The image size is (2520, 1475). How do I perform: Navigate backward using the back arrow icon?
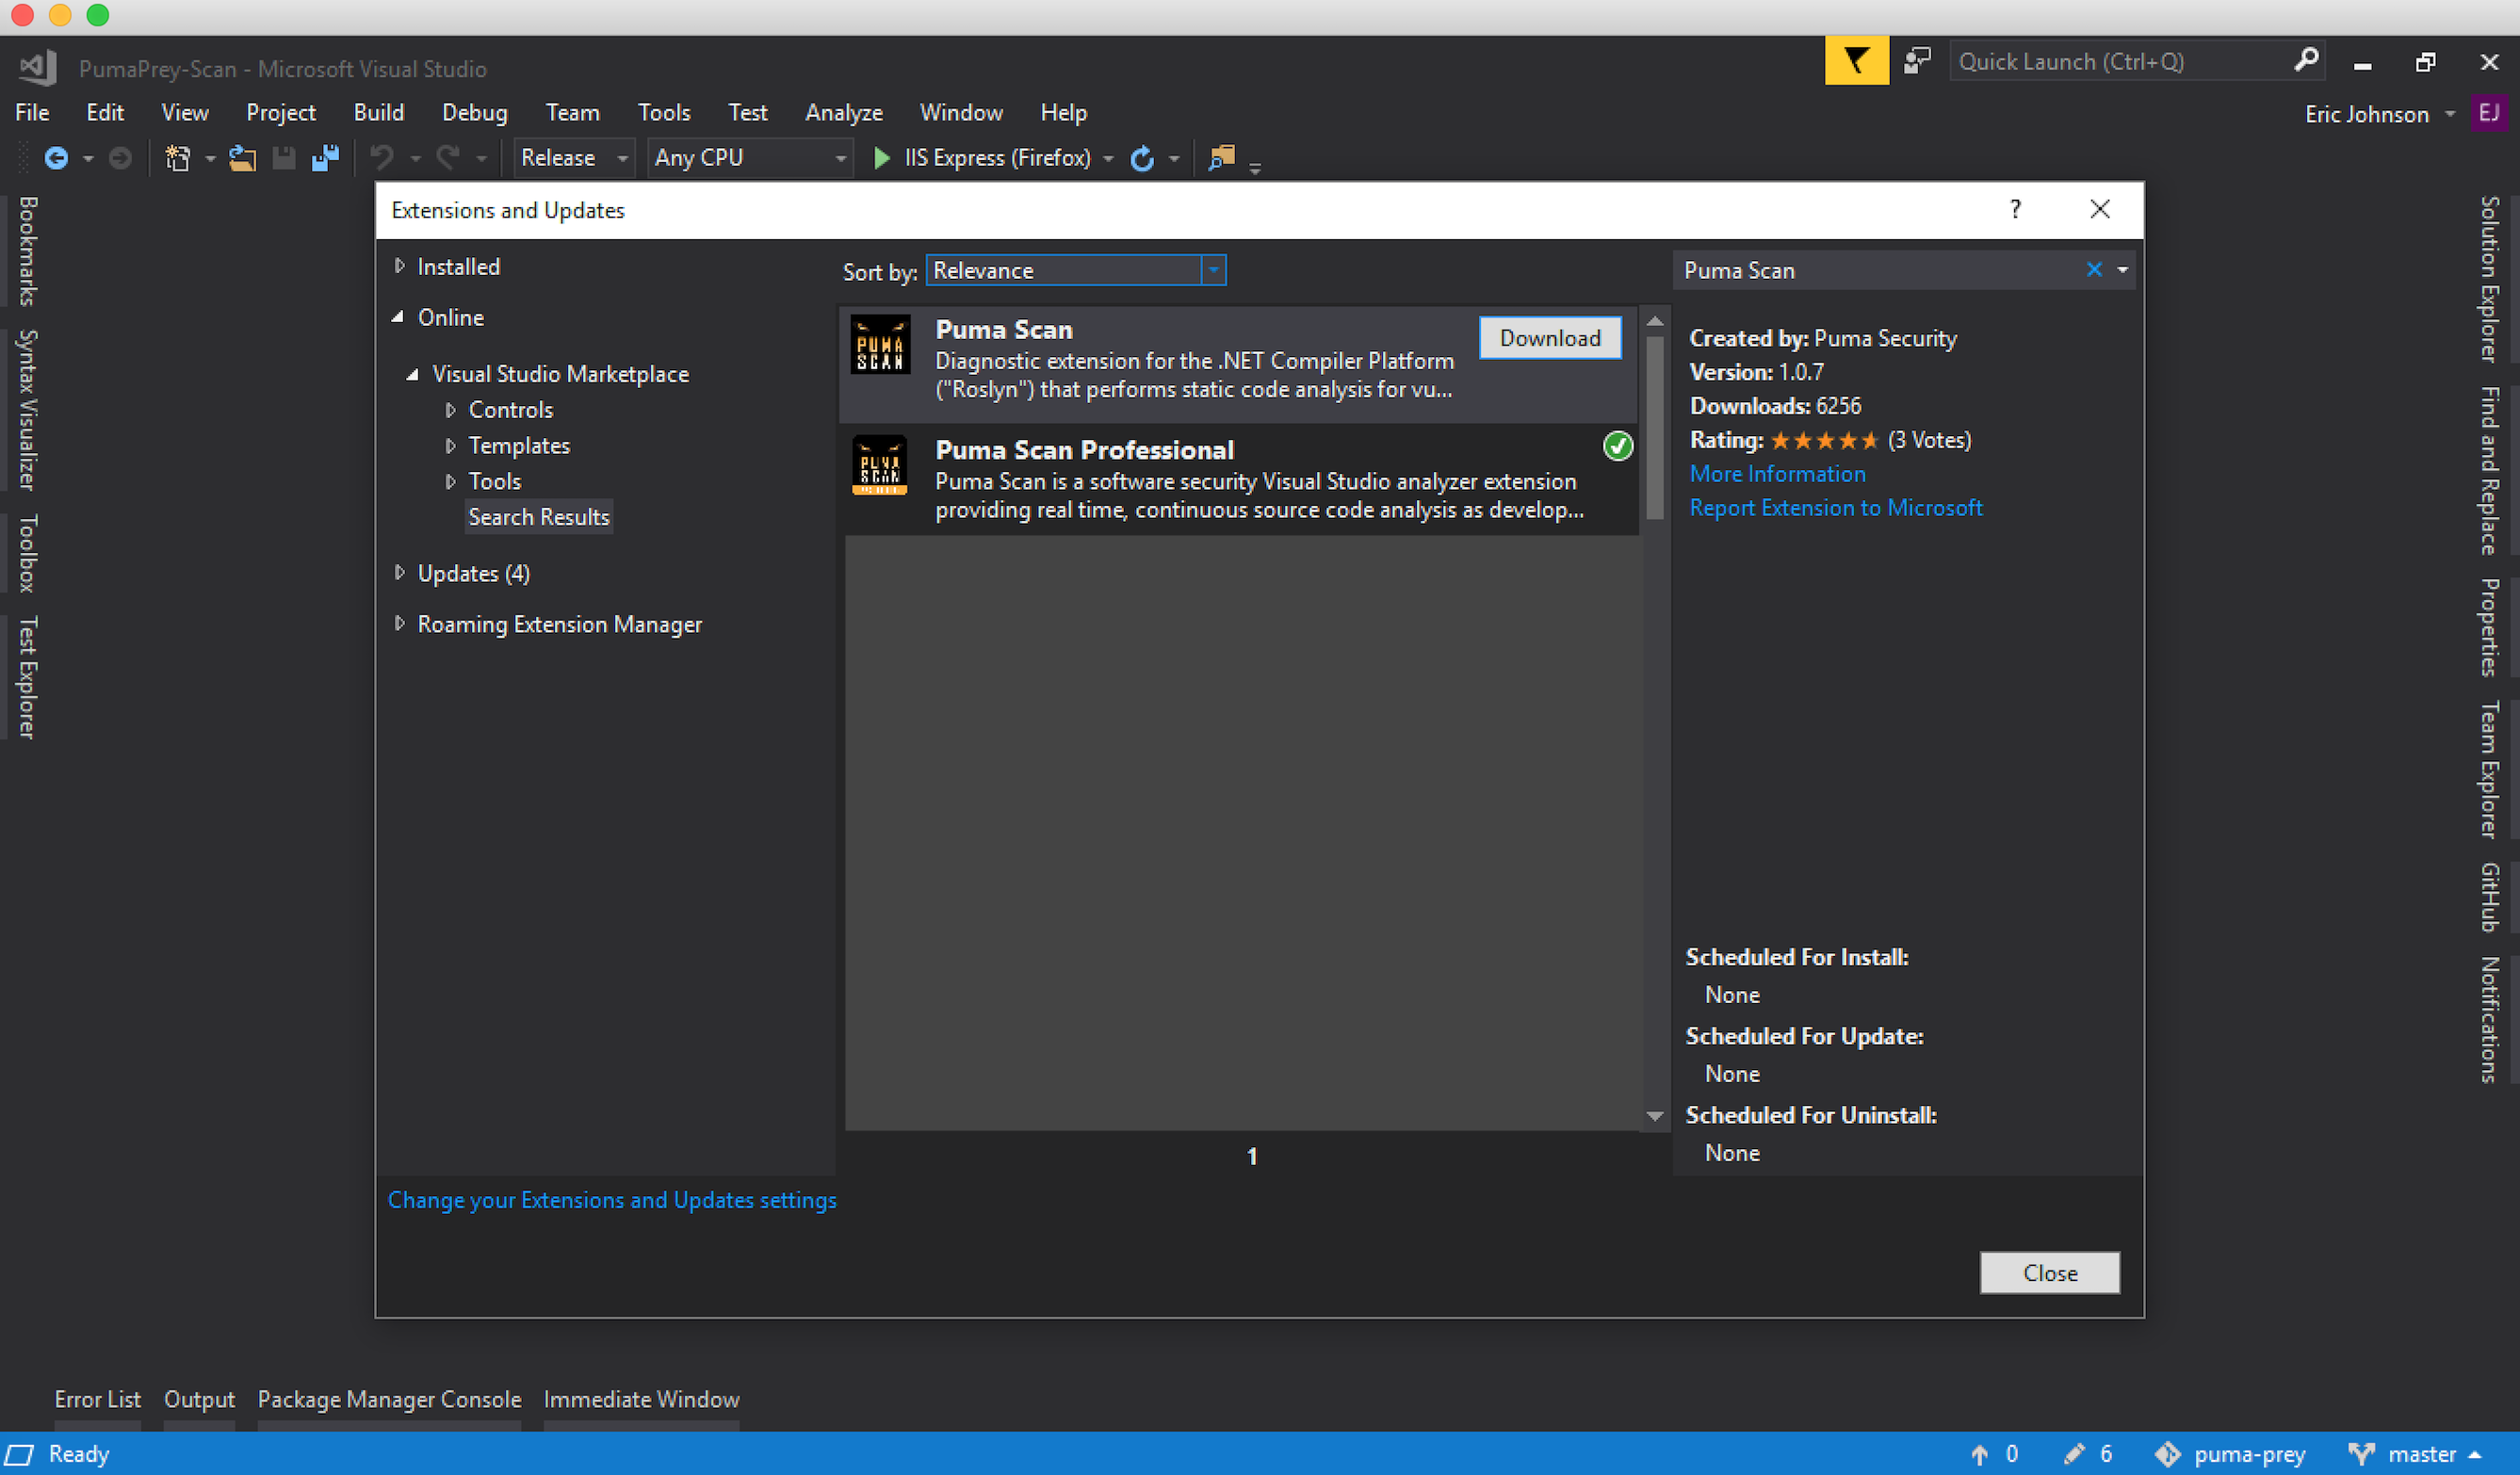click(x=57, y=158)
